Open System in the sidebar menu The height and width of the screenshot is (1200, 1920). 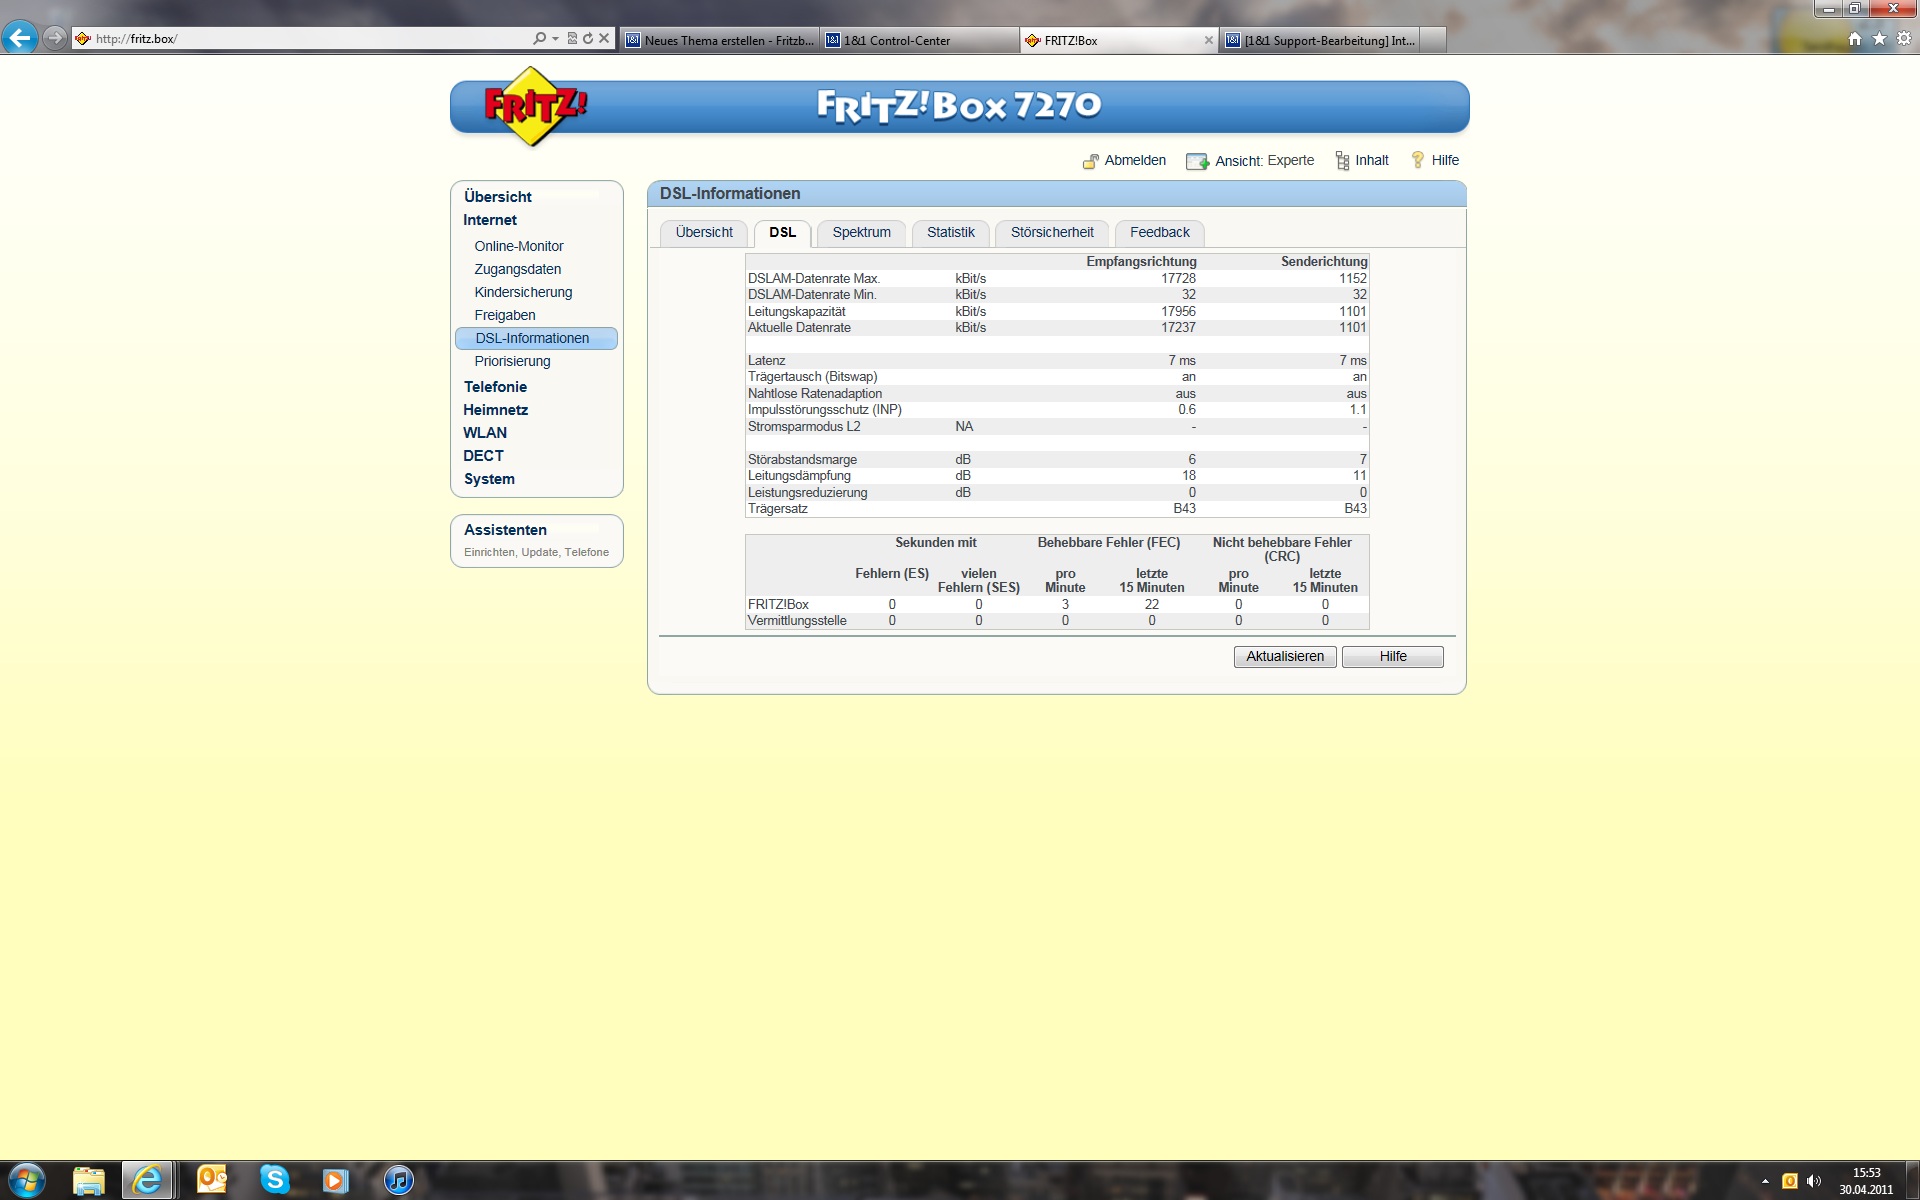[x=489, y=479]
